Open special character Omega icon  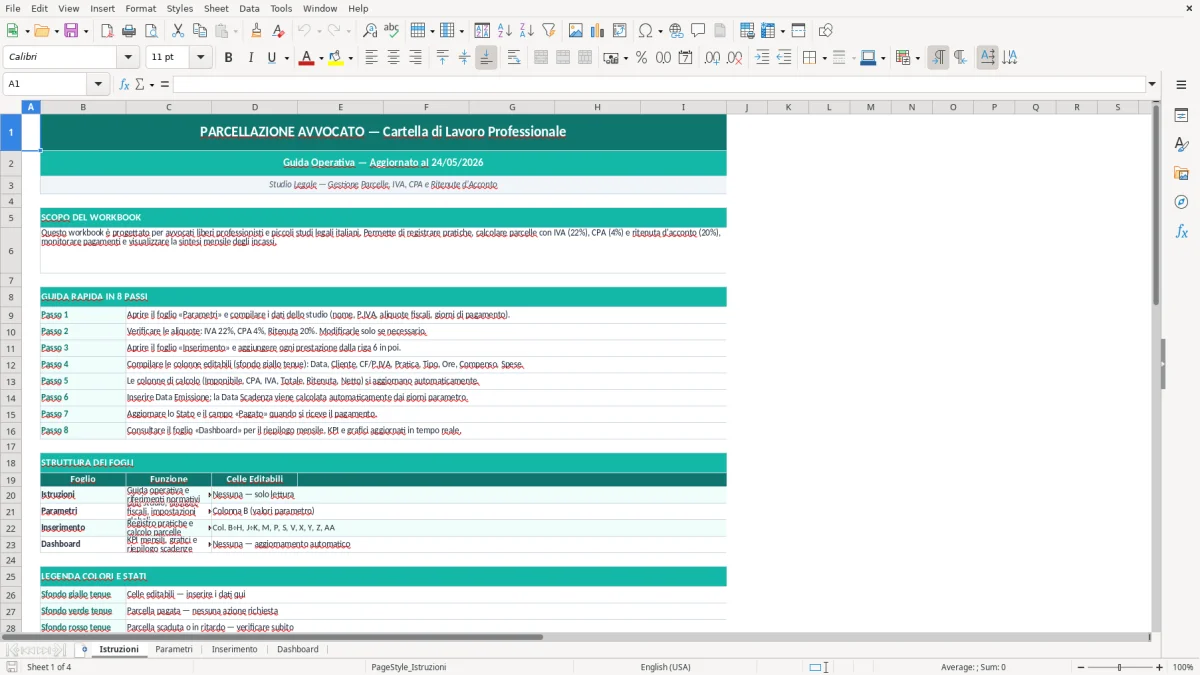pyautogui.click(x=645, y=31)
